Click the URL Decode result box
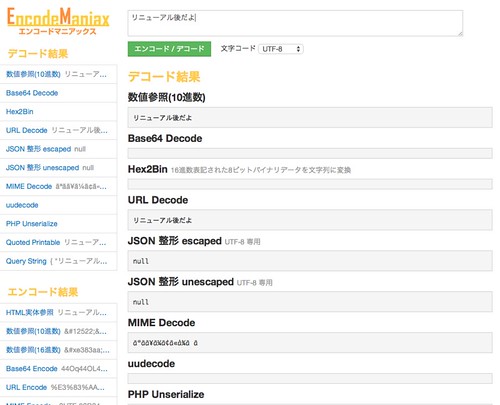 click(x=310, y=220)
